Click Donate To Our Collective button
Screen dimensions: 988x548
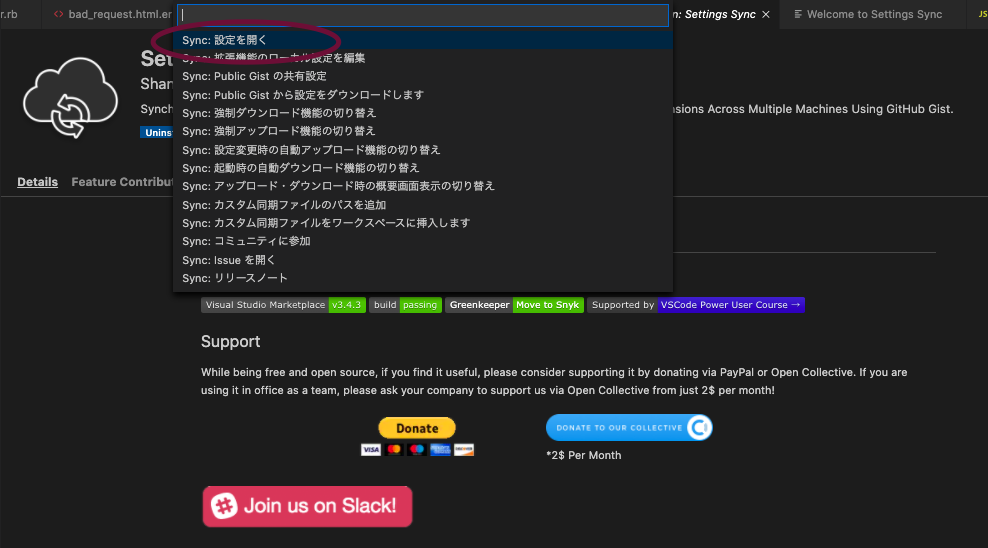(629, 428)
